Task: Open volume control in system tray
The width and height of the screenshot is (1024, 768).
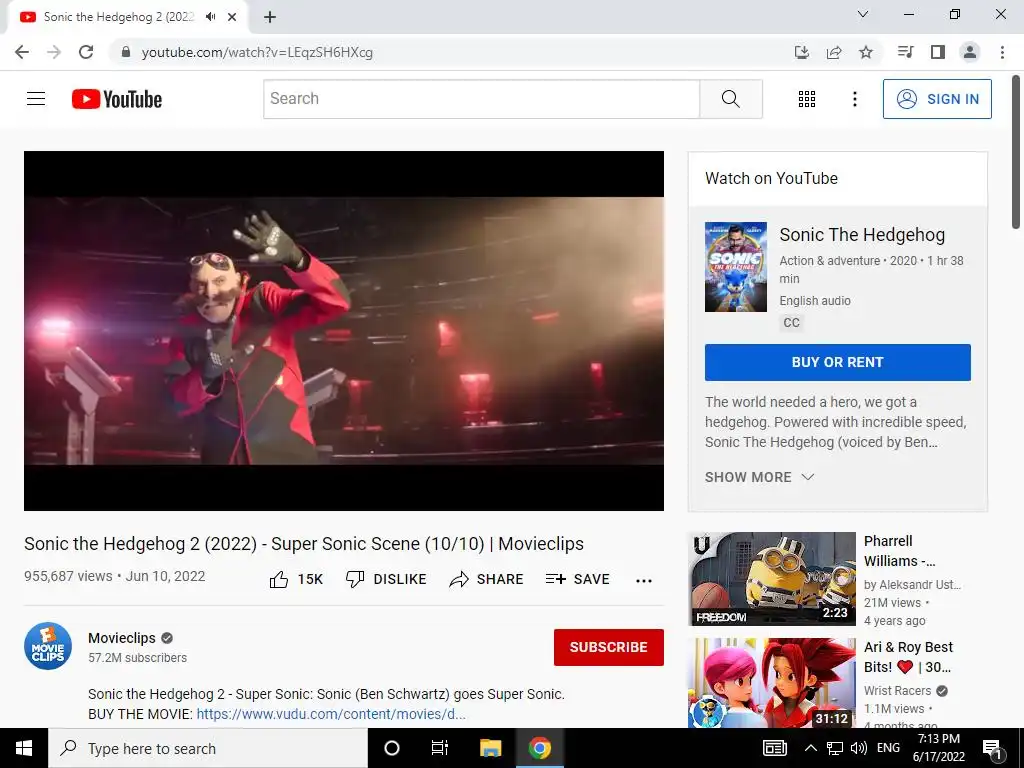Action: 859,748
